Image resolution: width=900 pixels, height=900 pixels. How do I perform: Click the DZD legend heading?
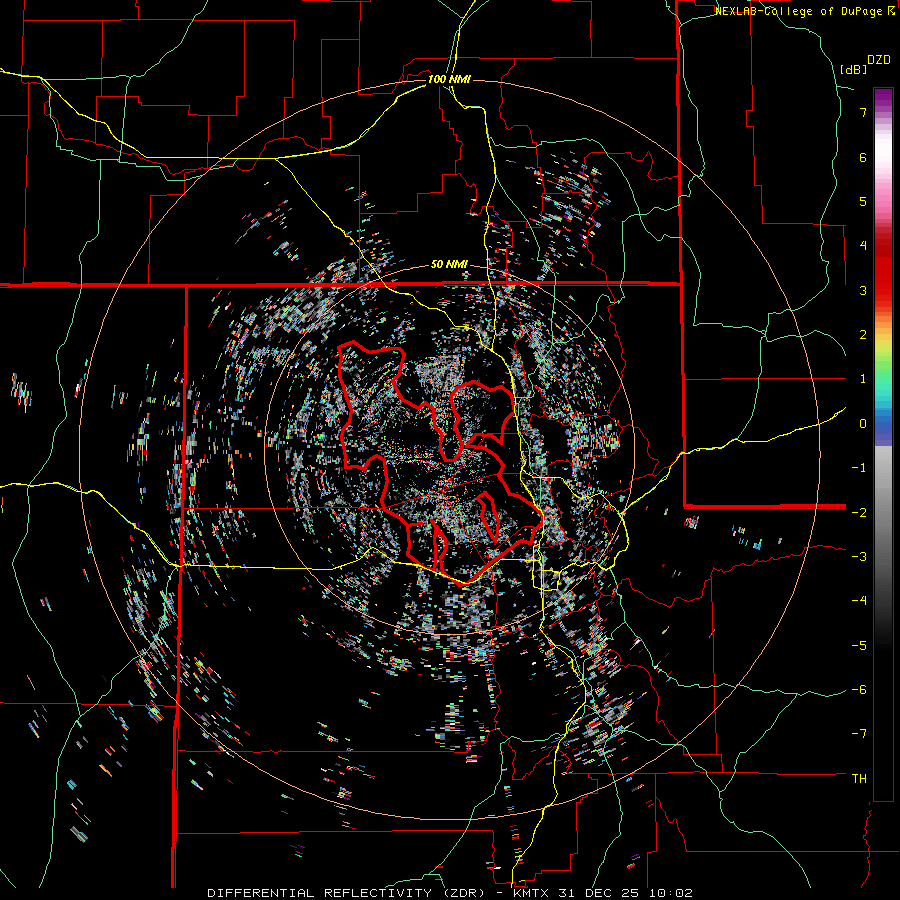(x=879, y=60)
